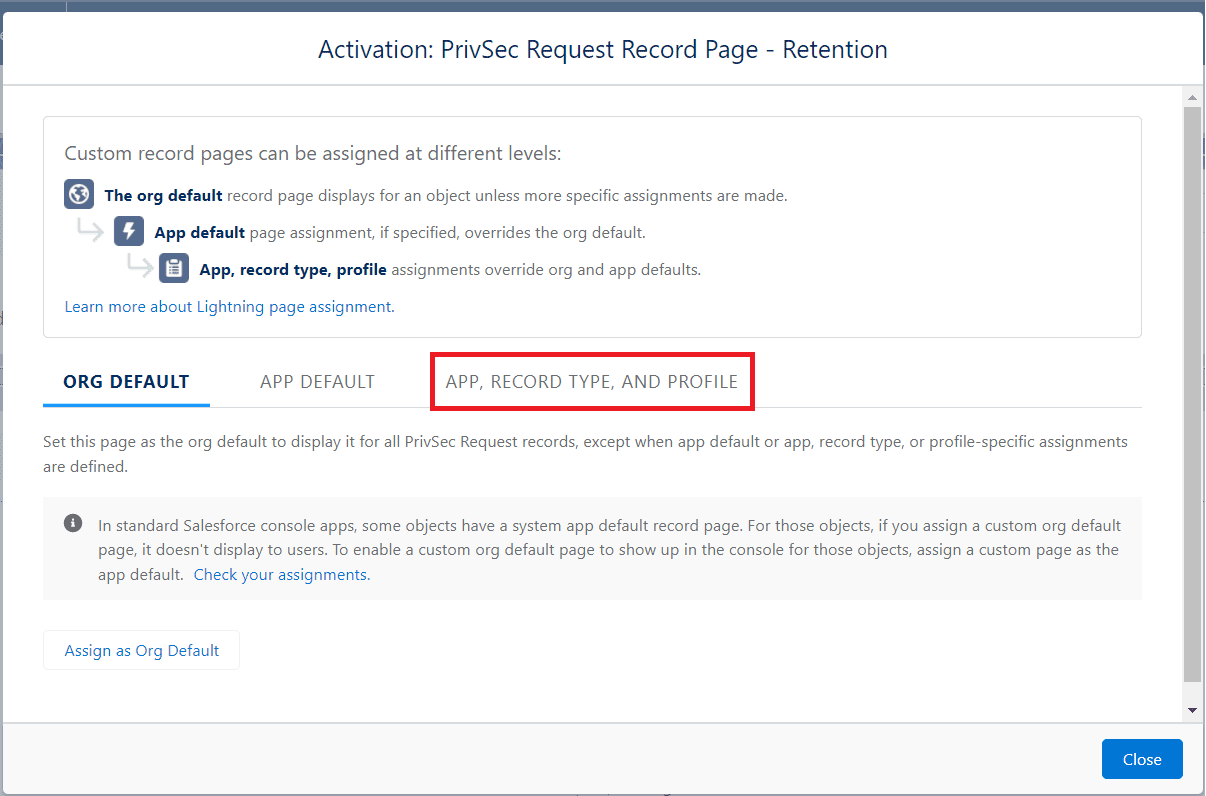Select the APP, RECORD TYPE, AND PROFILE tab
The image size is (1206, 796).
pos(592,381)
